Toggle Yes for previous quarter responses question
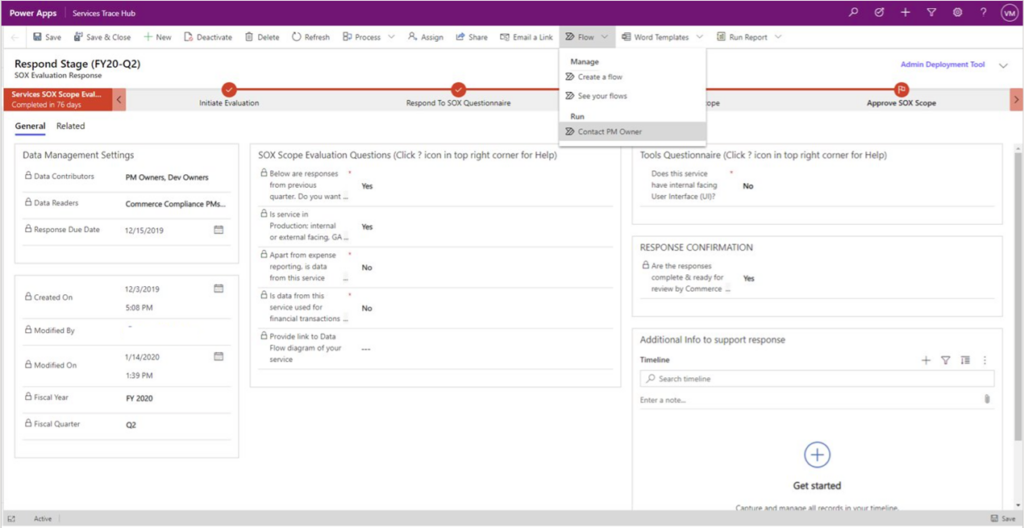This screenshot has height=528, width=1024. click(367, 186)
